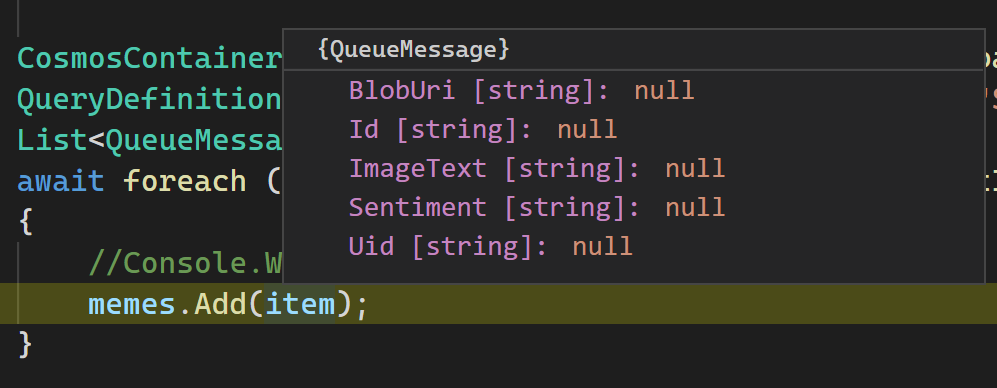This screenshot has height=388, width=997.
Task: Click the QueryDefinition type in code
Action: [x=149, y=99]
